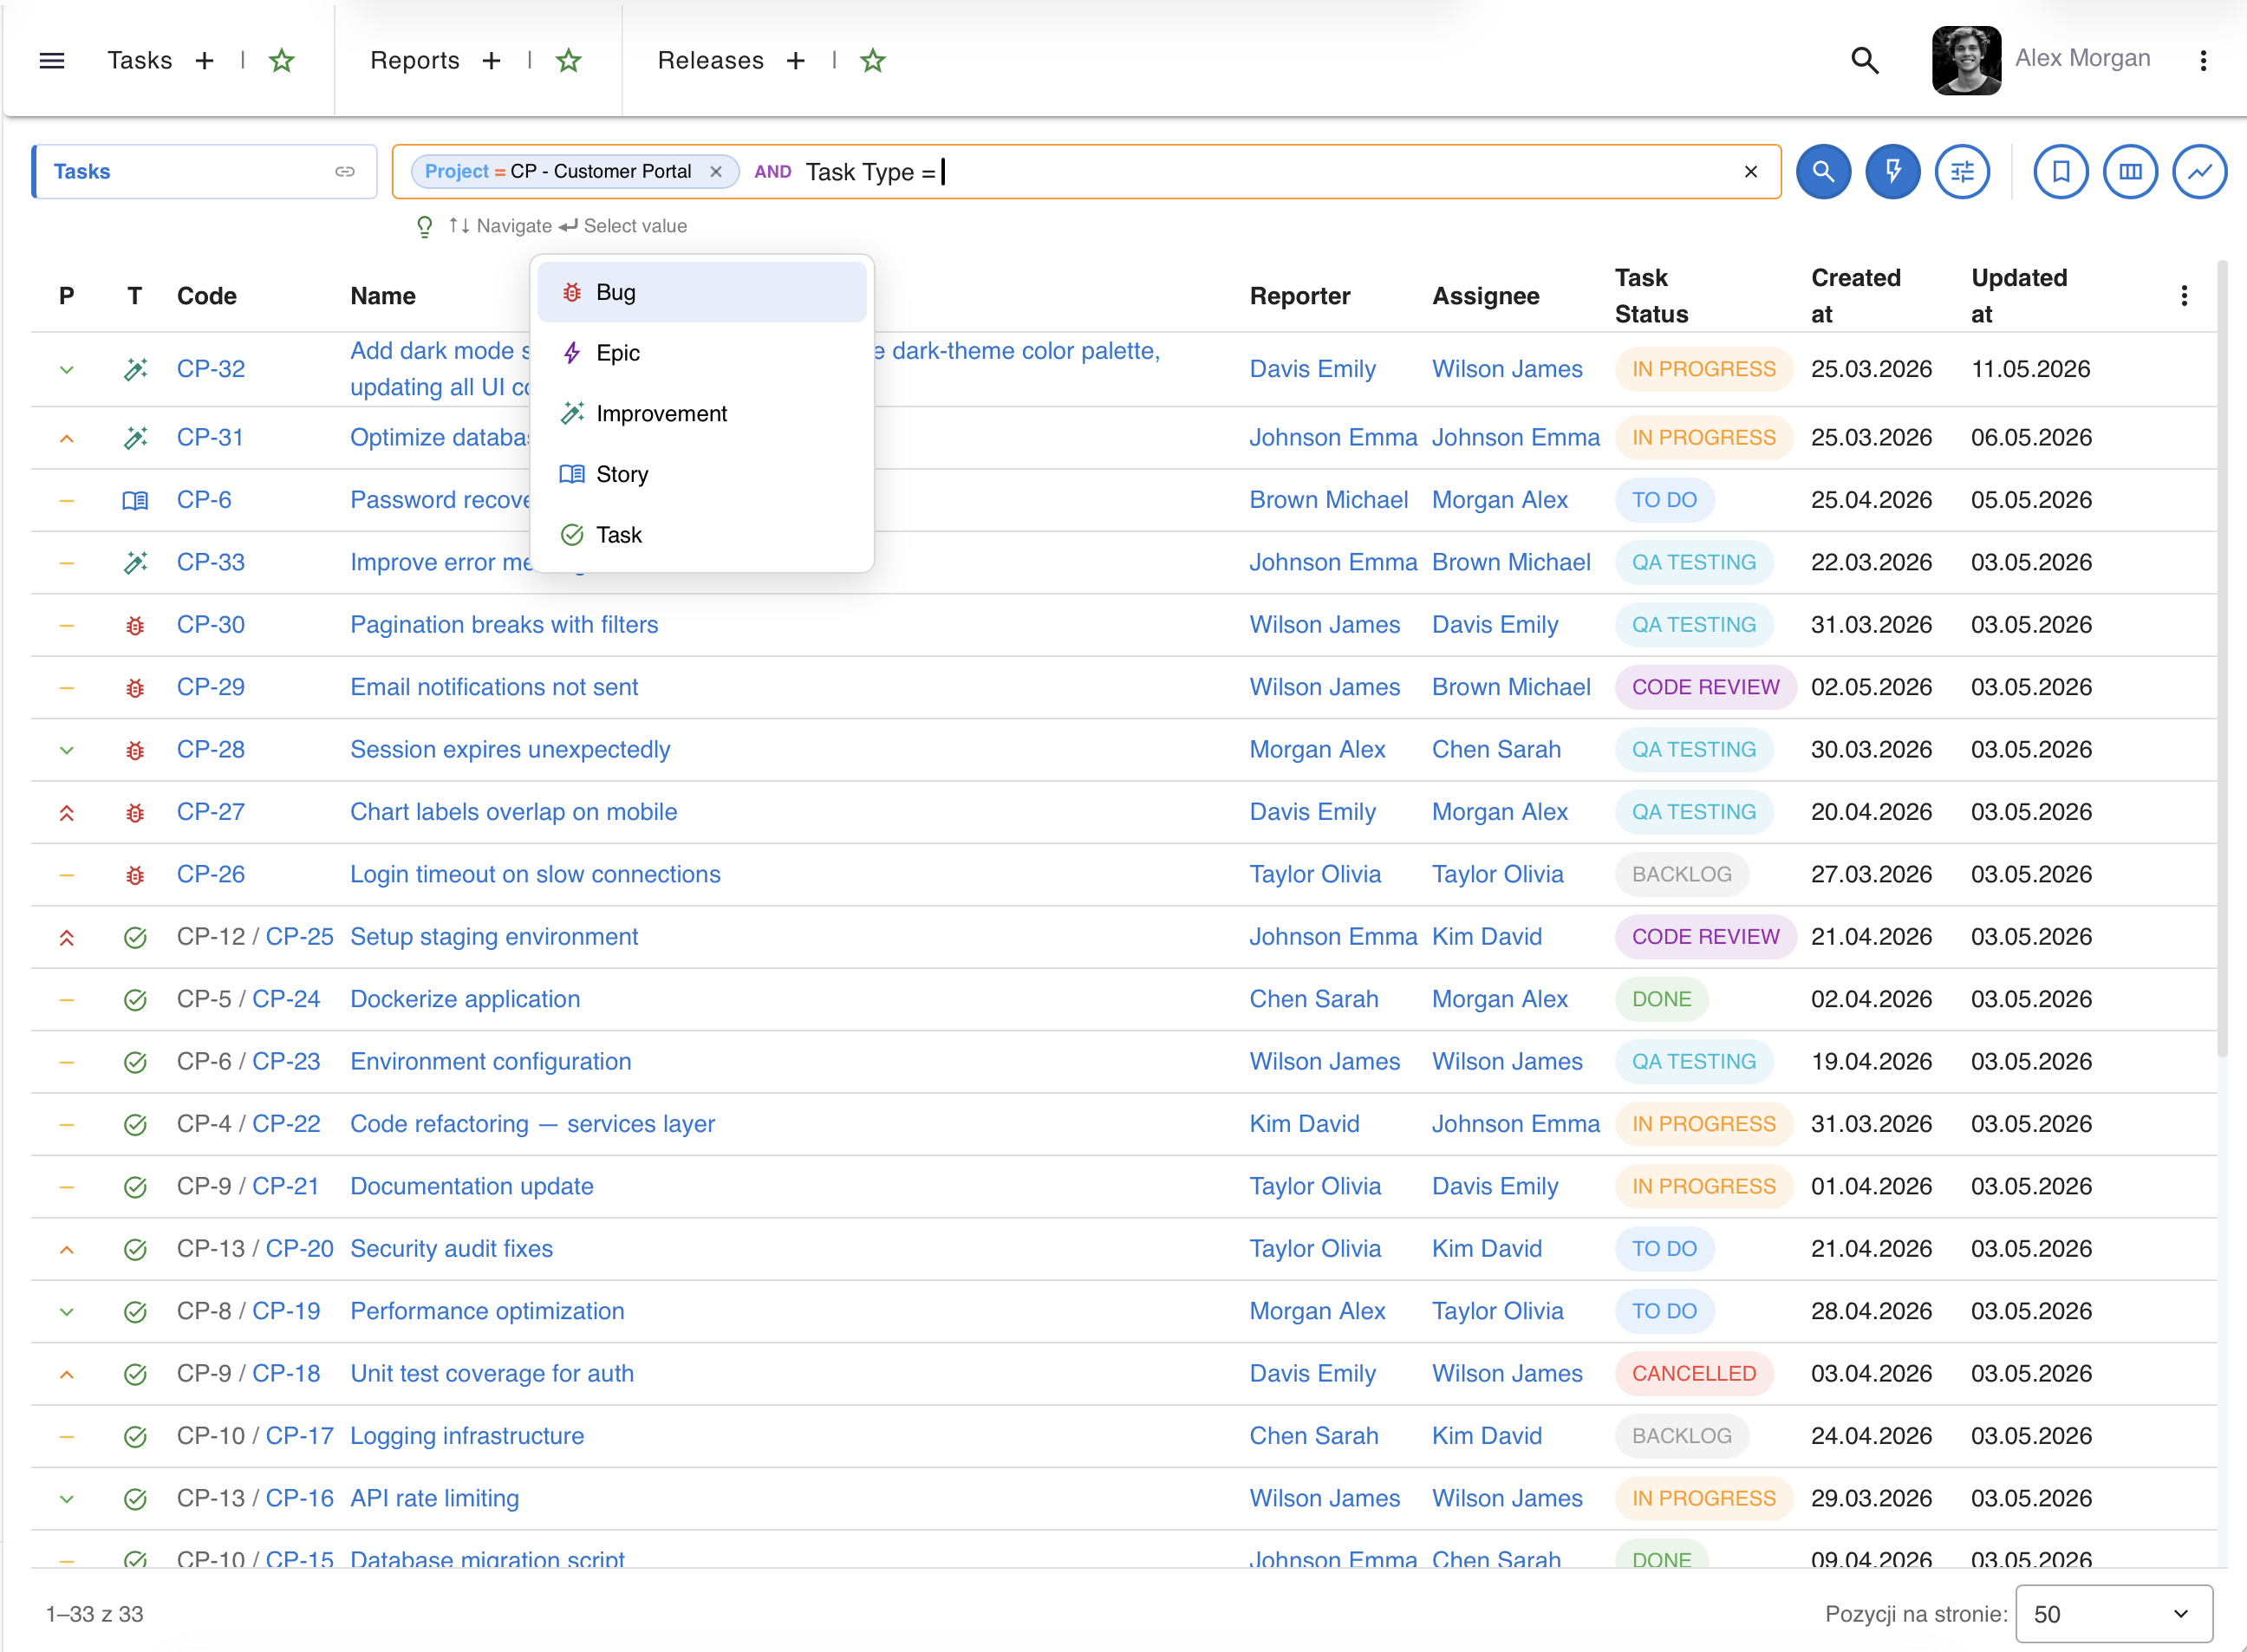Click assignee Chen Sarah on CP-28 row

pyautogui.click(x=1496, y=750)
